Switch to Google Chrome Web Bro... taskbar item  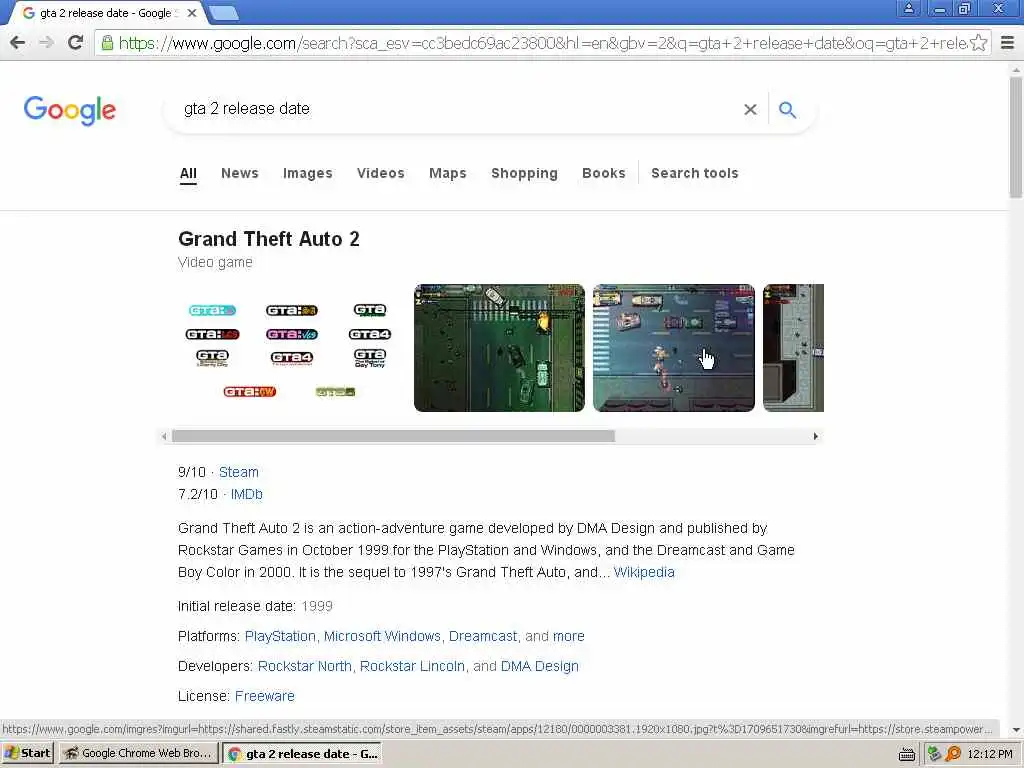click(138, 753)
